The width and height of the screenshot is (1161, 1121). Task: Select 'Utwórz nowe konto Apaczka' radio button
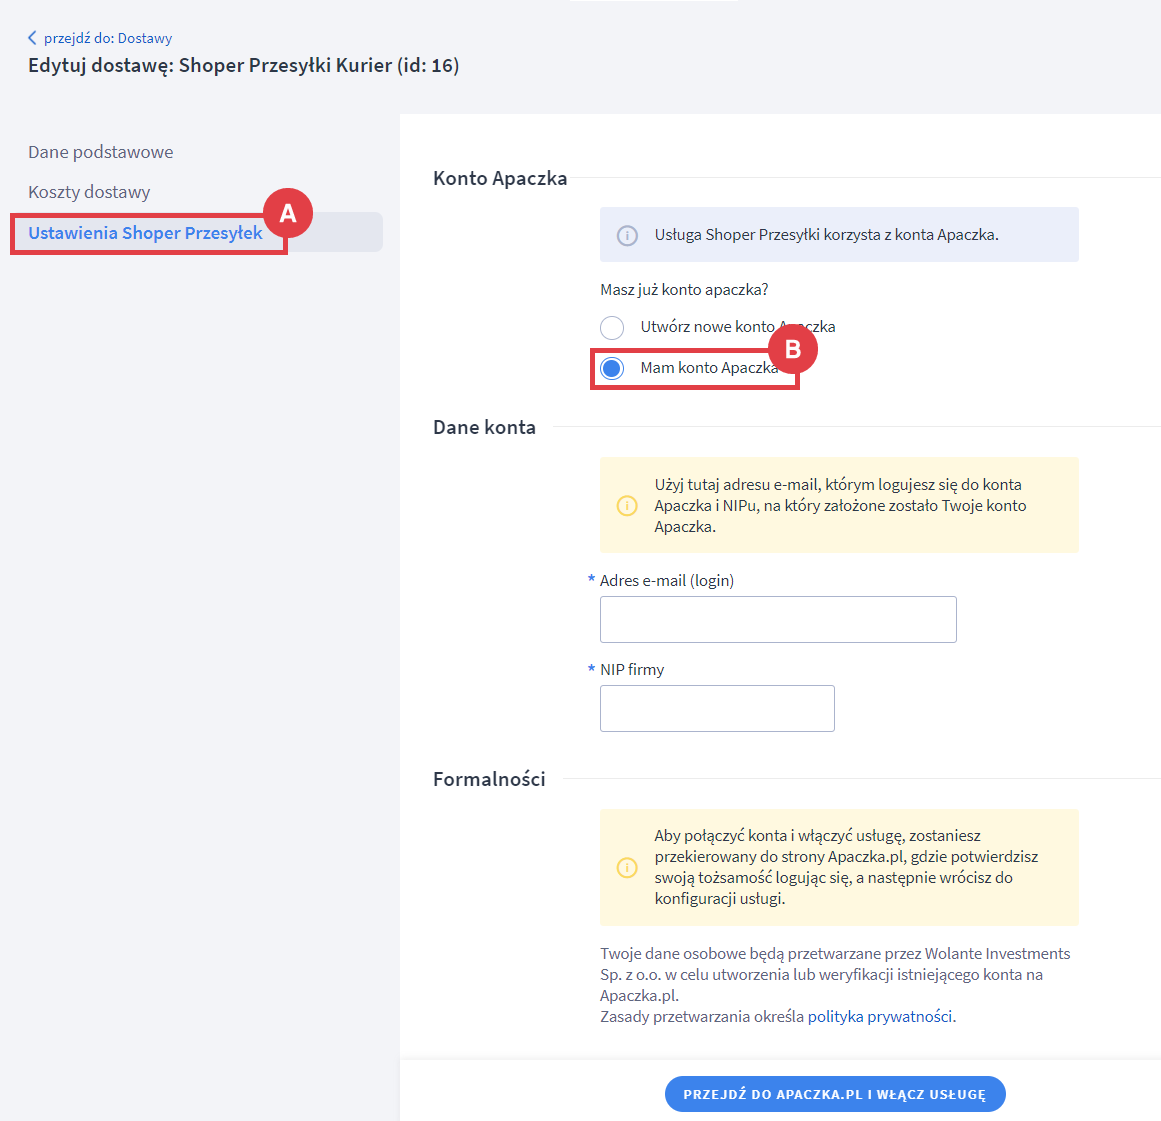[x=612, y=327]
